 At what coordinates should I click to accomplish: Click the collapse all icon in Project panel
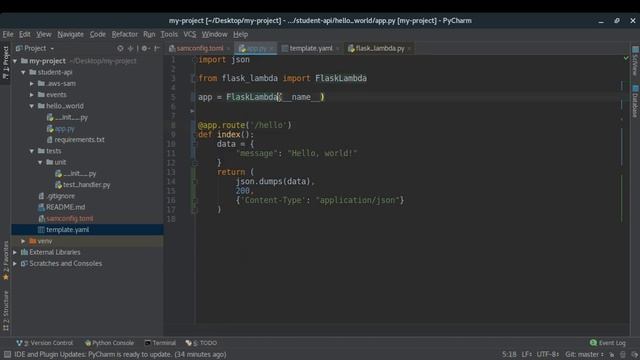(131, 48)
